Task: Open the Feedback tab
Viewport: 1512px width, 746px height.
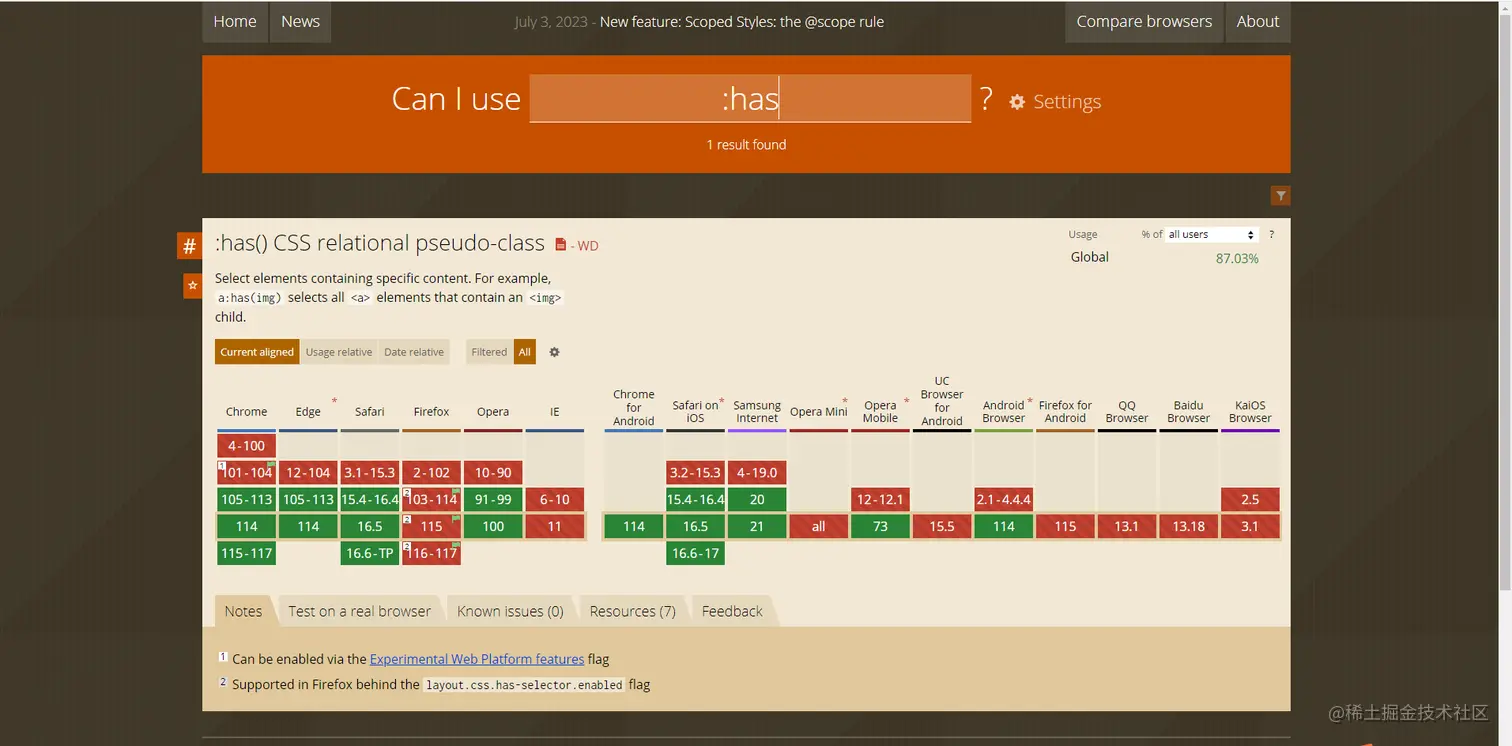Action: pos(732,611)
